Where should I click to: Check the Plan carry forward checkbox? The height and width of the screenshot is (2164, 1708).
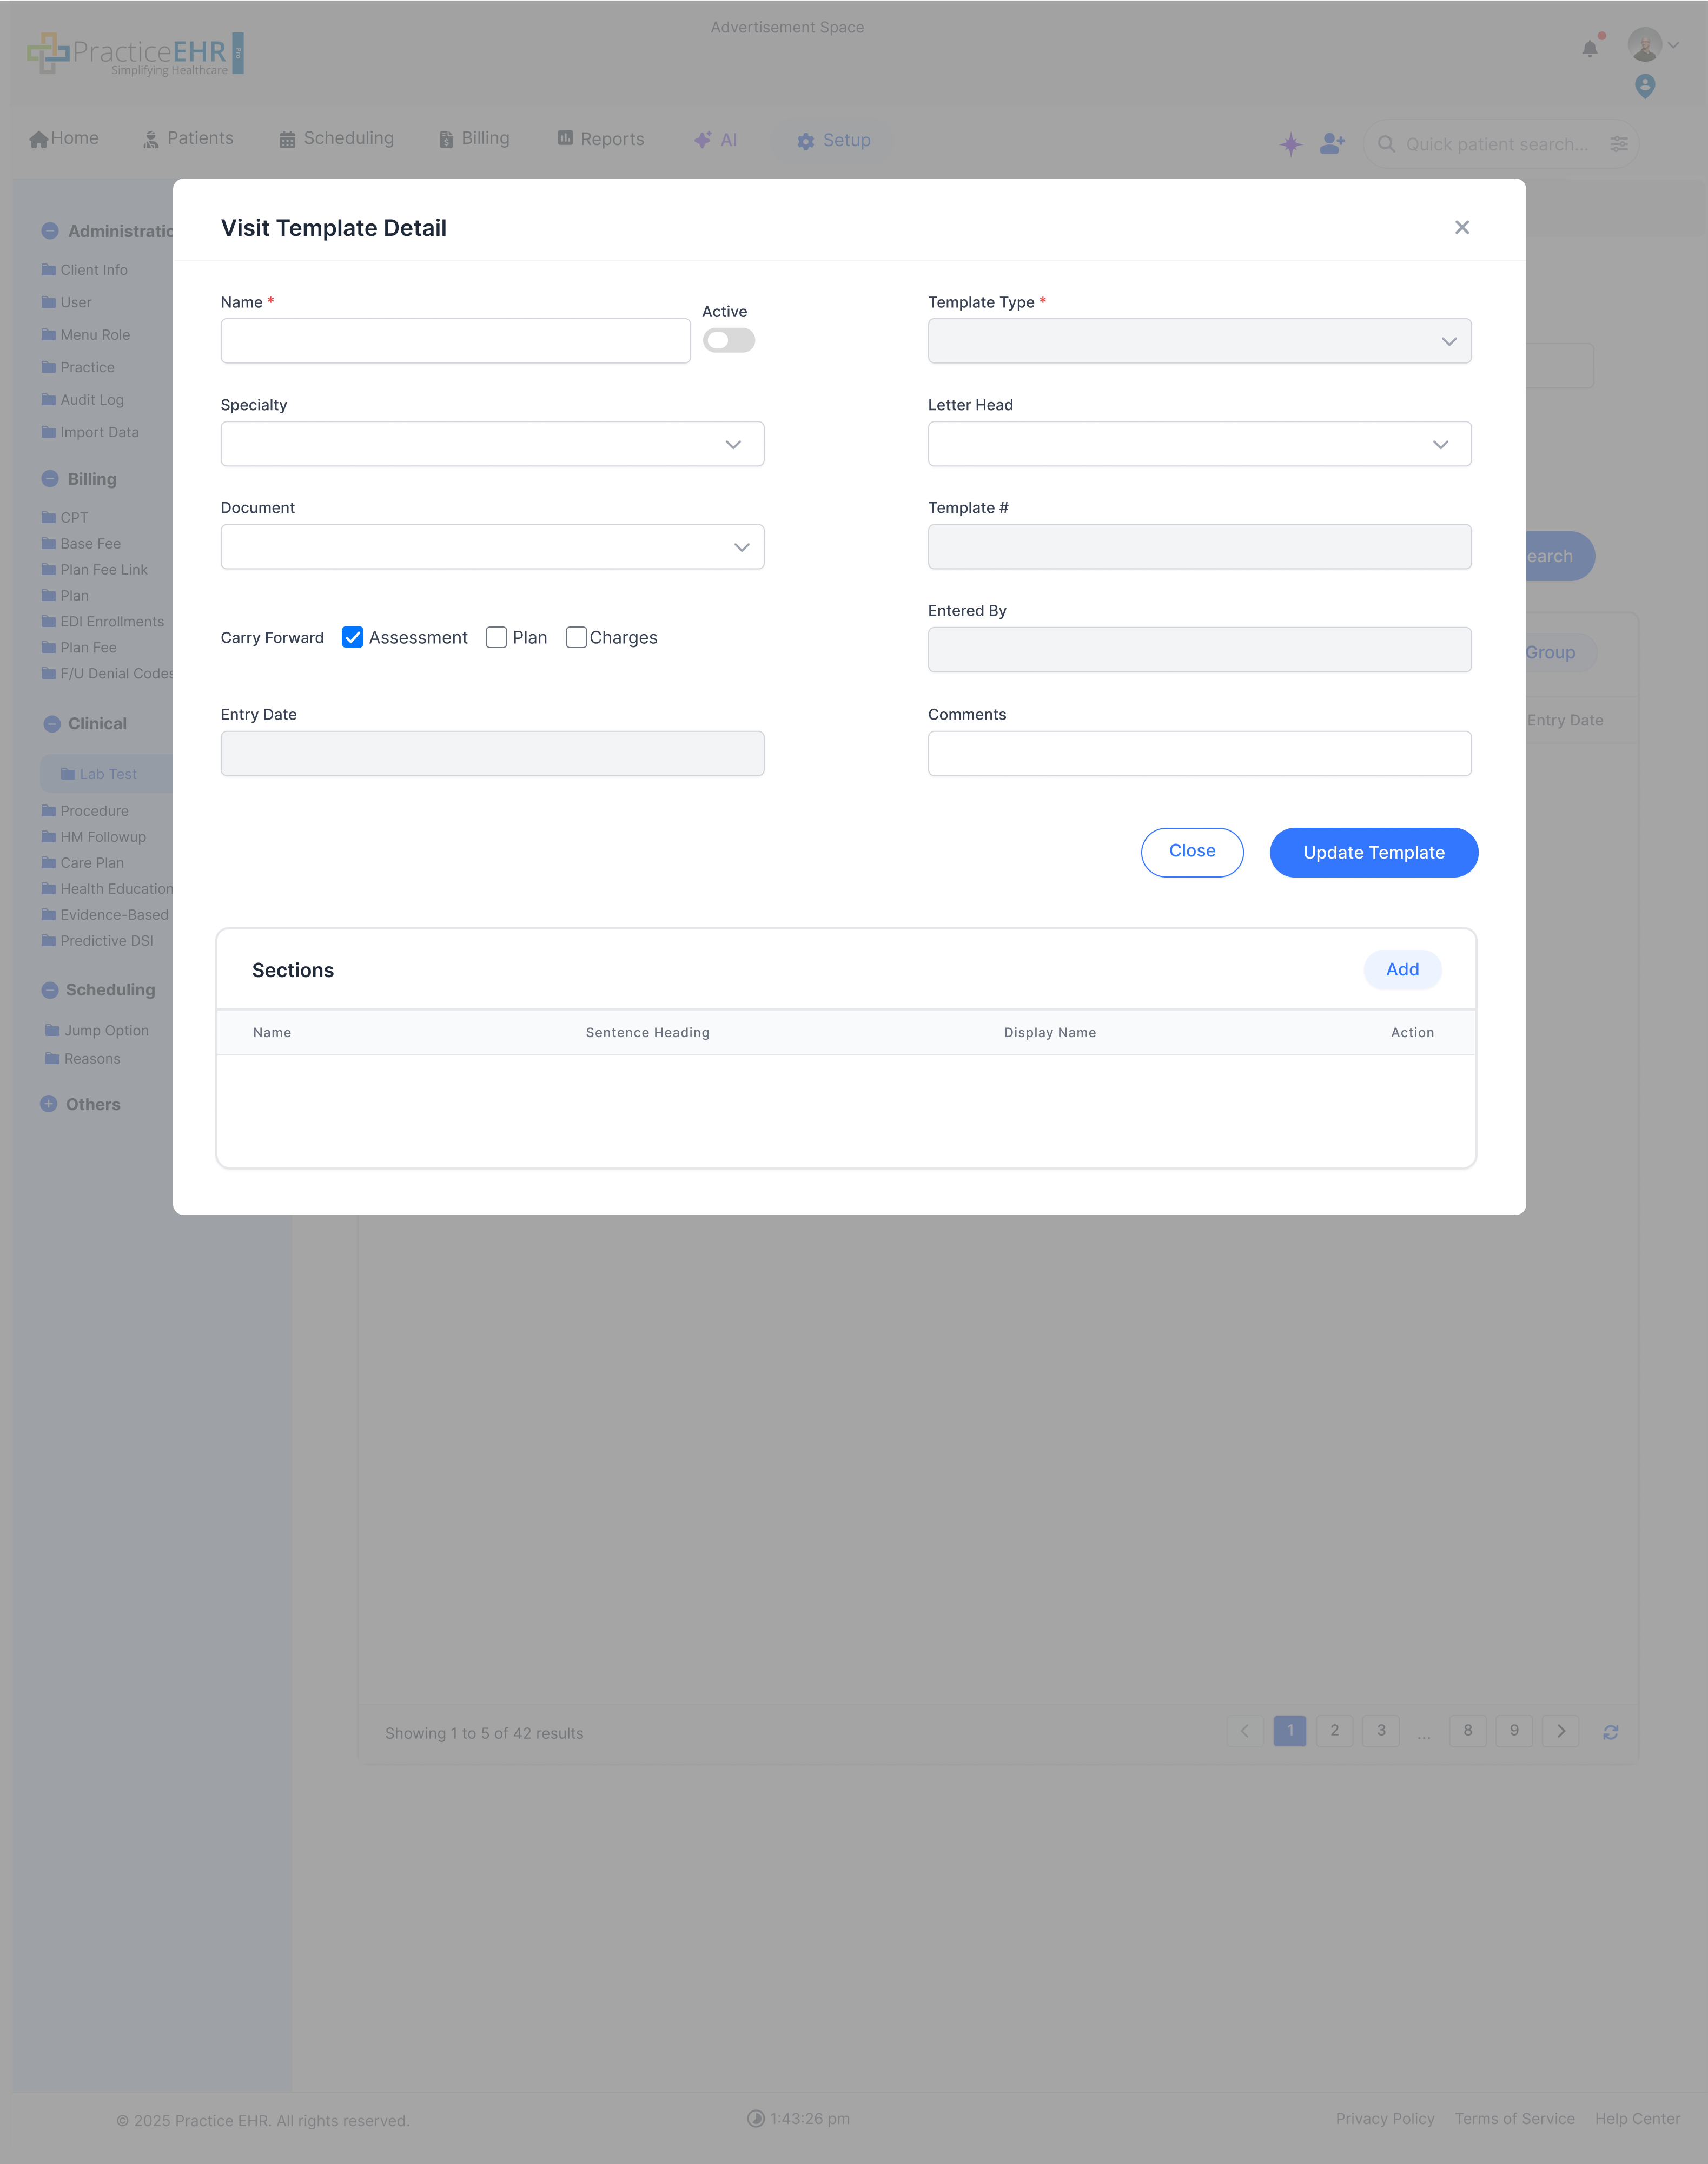point(496,637)
